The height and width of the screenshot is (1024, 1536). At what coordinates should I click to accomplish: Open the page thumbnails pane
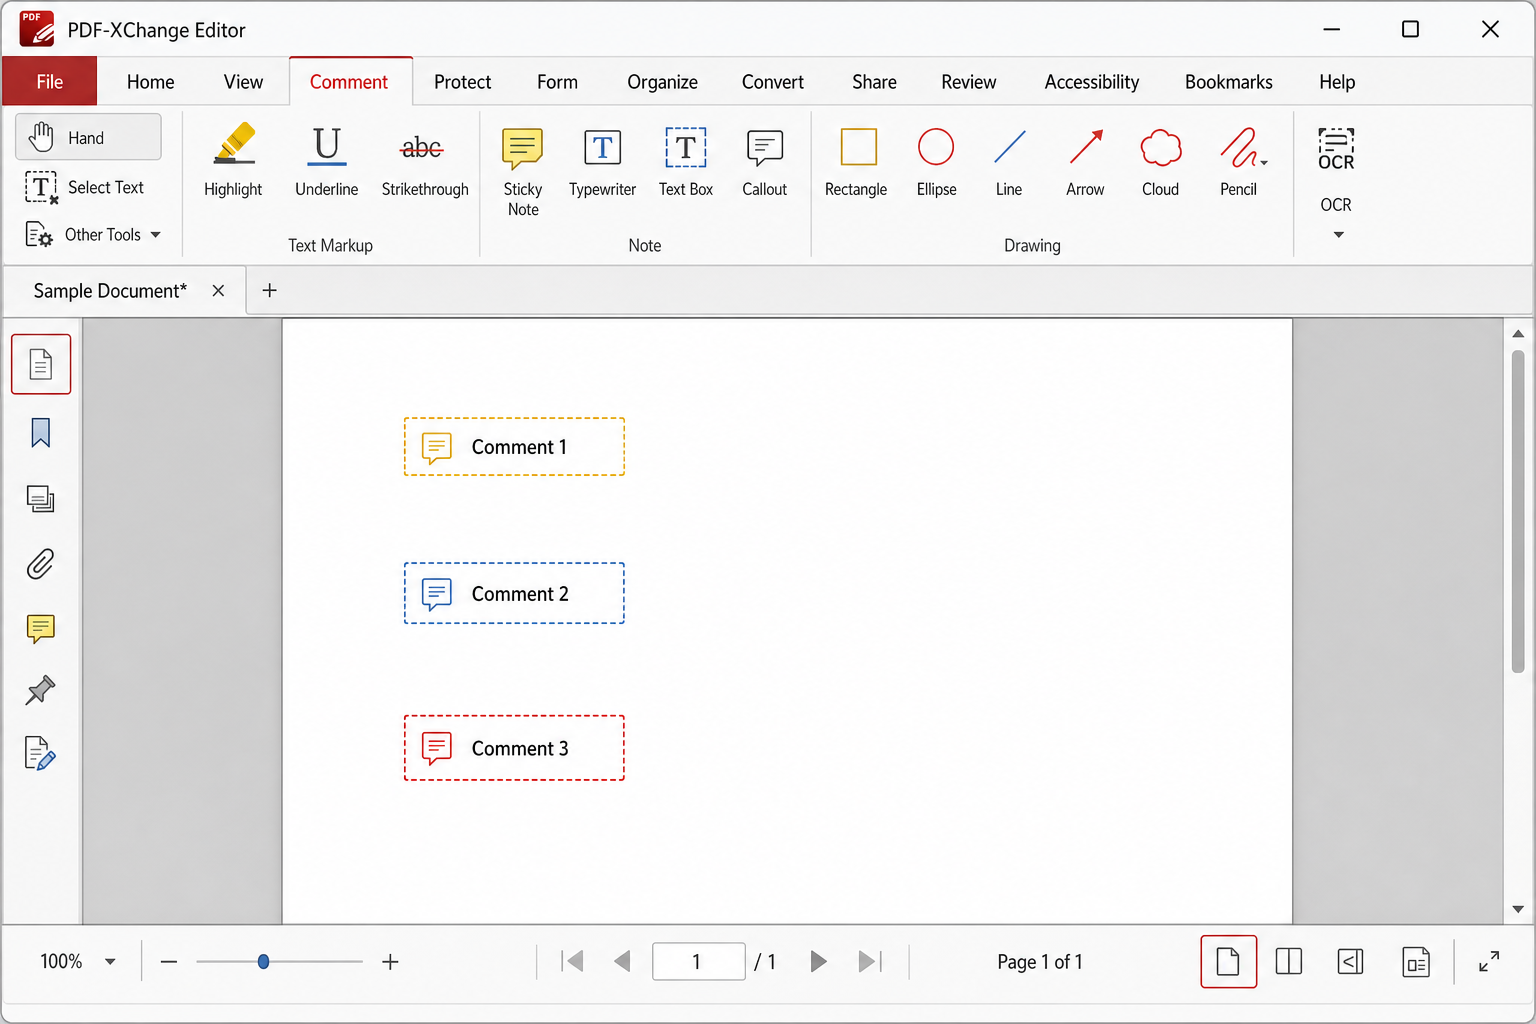41,364
